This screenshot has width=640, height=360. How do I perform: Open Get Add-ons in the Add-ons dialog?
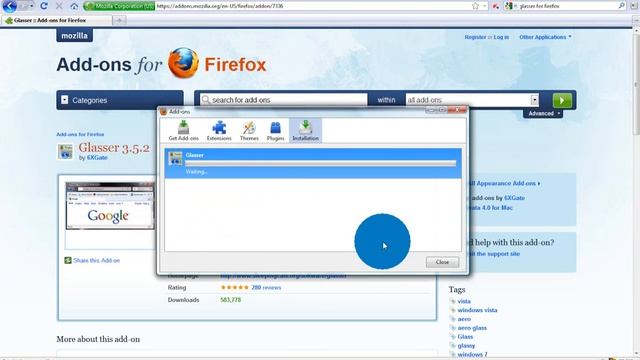(184, 131)
